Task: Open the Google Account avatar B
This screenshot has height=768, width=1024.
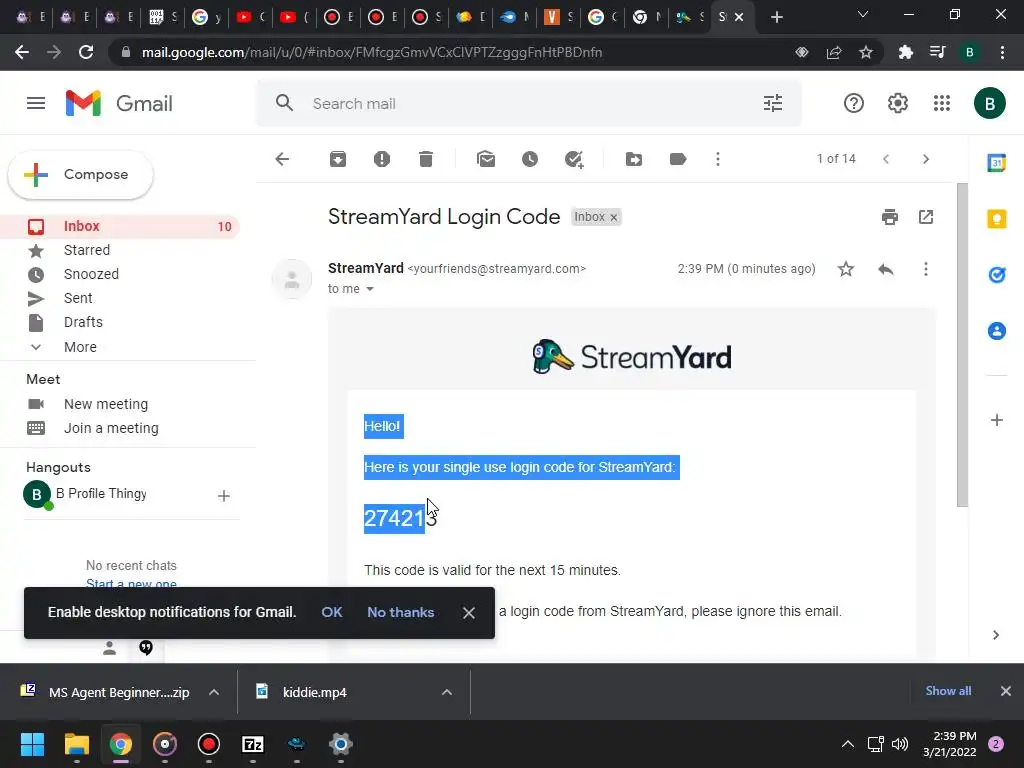Action: coord(989,103)
